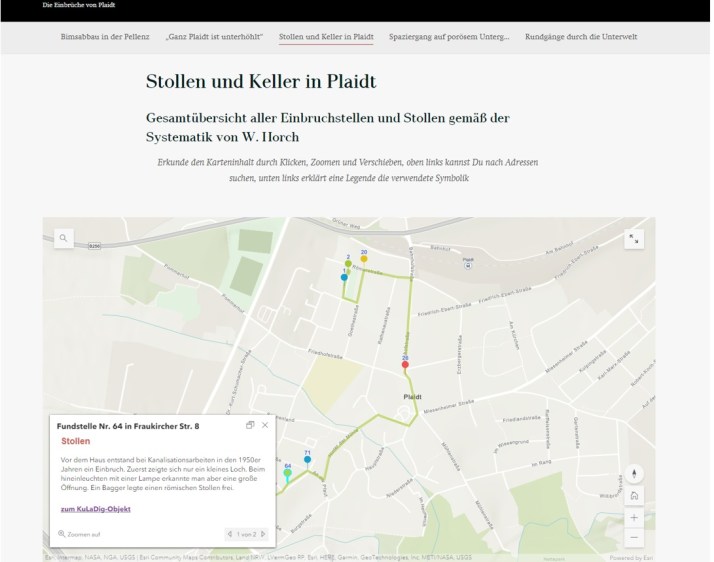
Task: Go to previous popup feature
Action: pyautogui.click(x=230, y=534)
